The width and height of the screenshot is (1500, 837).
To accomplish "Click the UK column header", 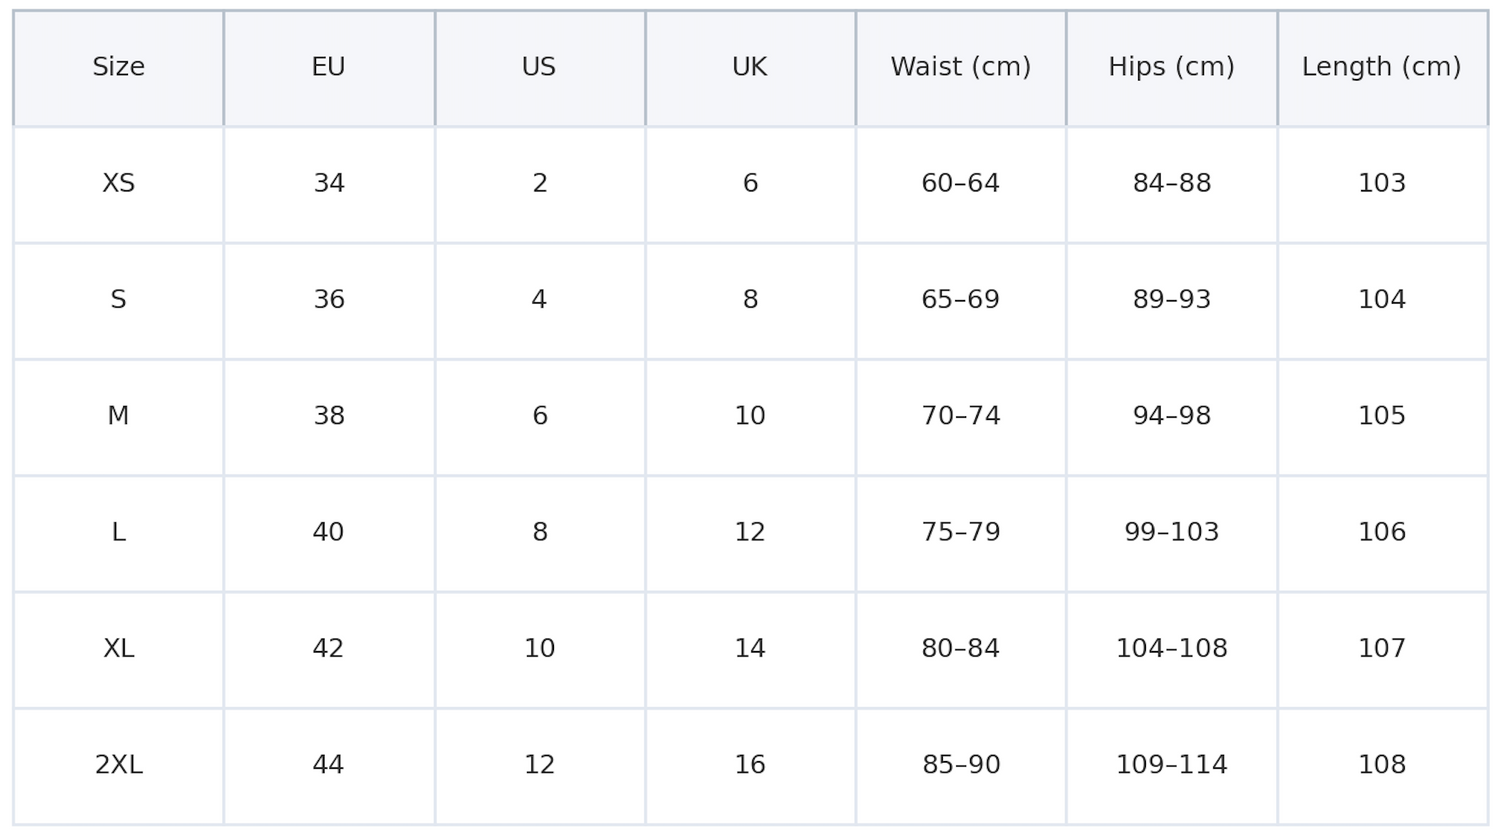I will pos(750,67).
